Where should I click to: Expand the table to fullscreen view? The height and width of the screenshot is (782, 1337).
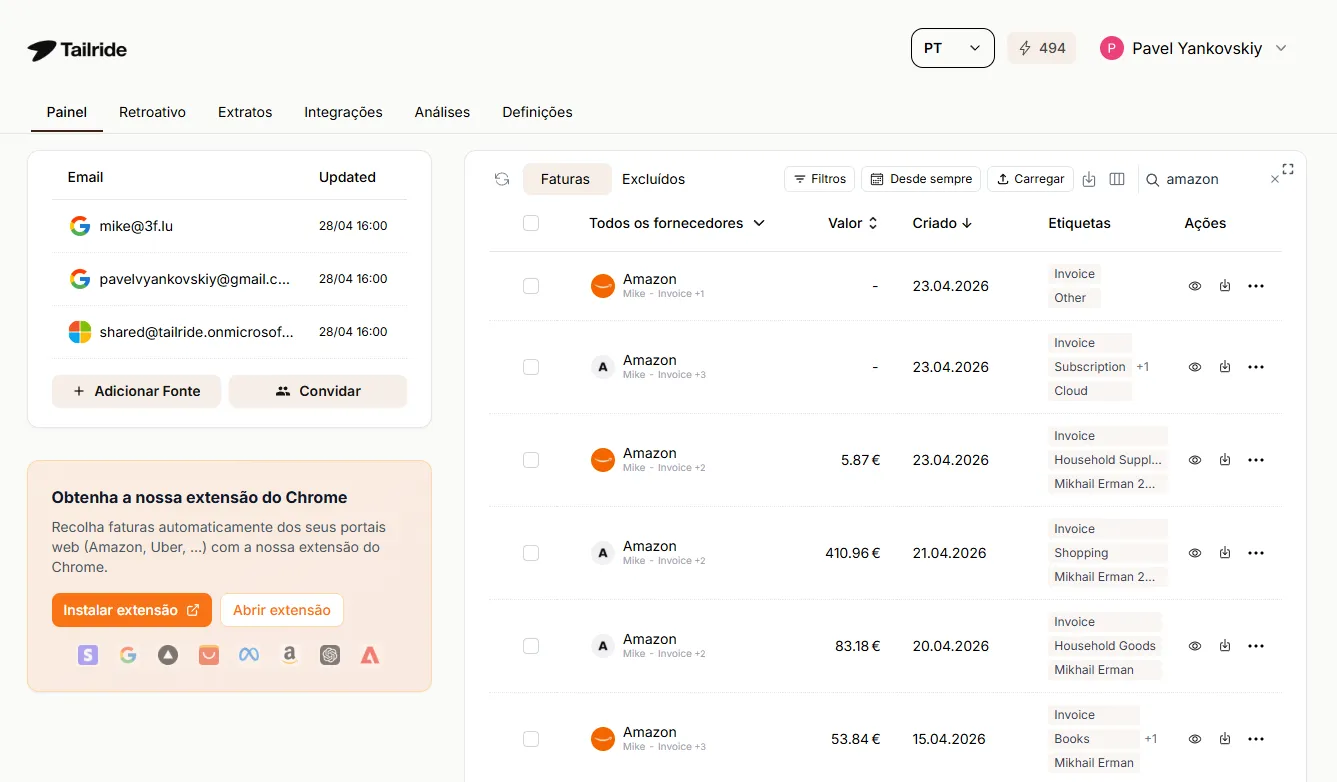[1287, 169]
